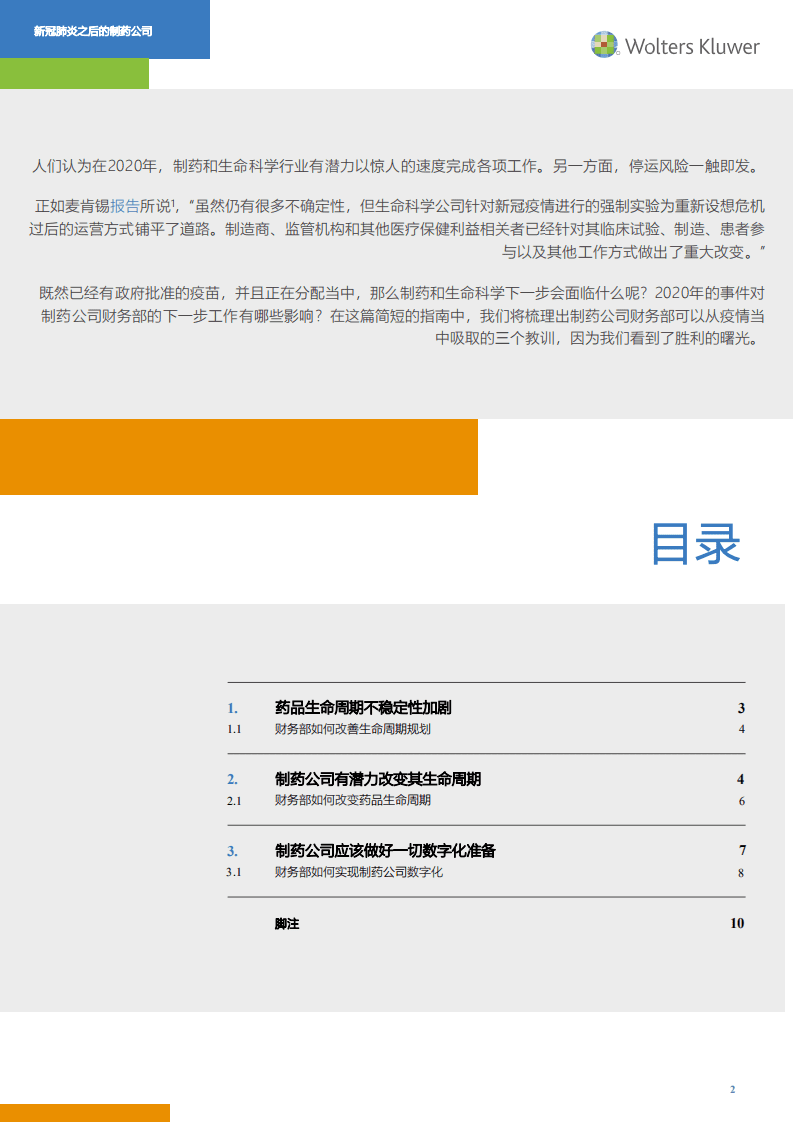Click subsection number 3.1

[234, 872]
